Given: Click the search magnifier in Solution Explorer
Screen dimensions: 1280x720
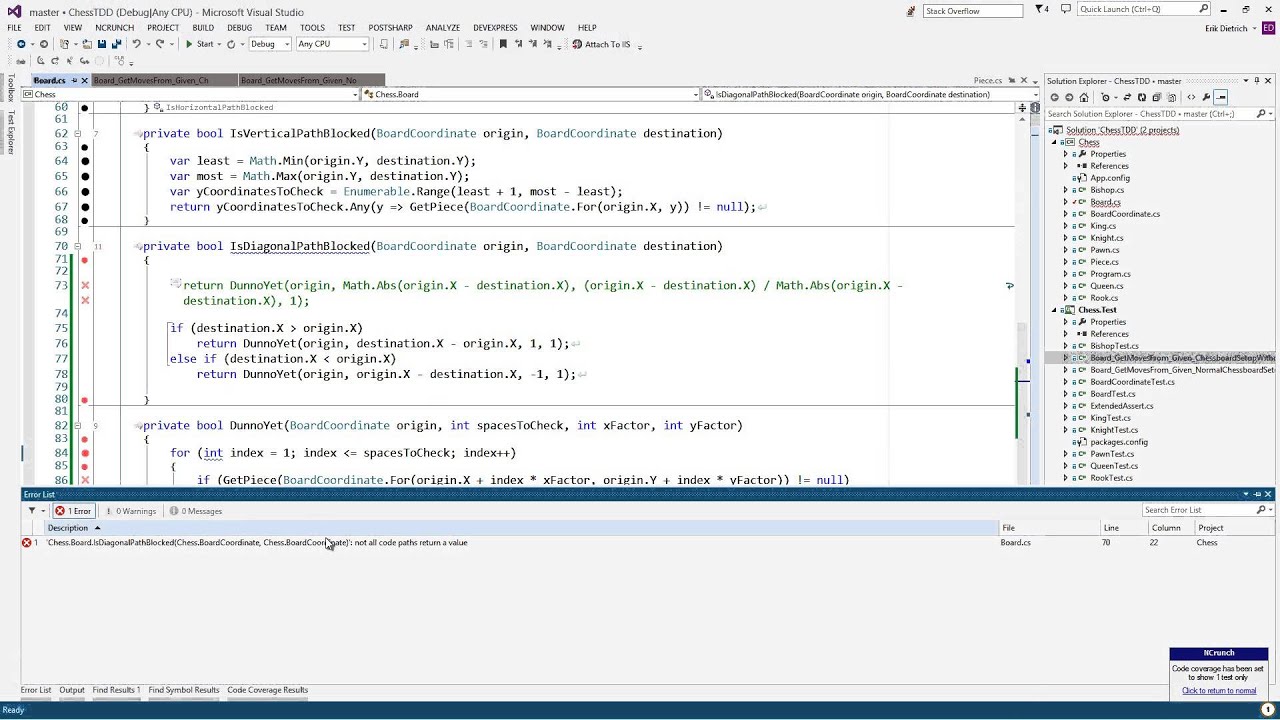Looking at the screenshot, I should click(x=1261, y=114).
